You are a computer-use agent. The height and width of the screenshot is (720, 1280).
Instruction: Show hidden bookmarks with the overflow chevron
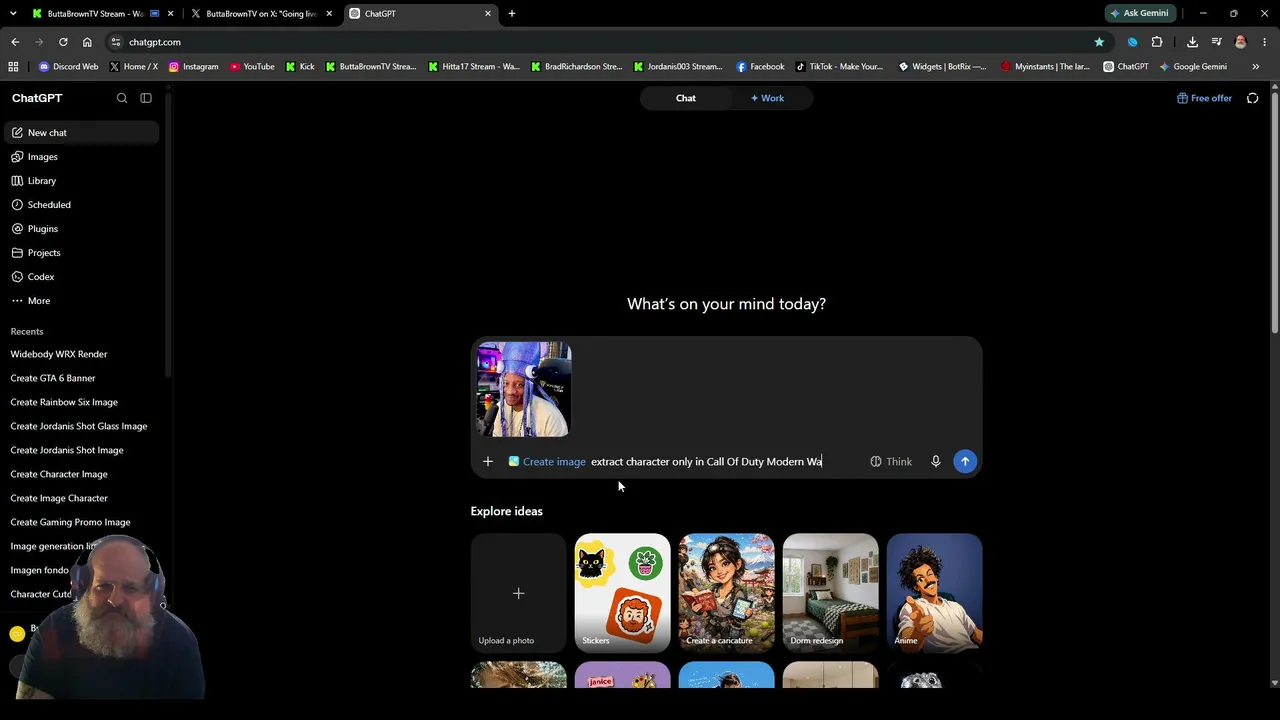pyautogui.click(x=1255, y=67)
